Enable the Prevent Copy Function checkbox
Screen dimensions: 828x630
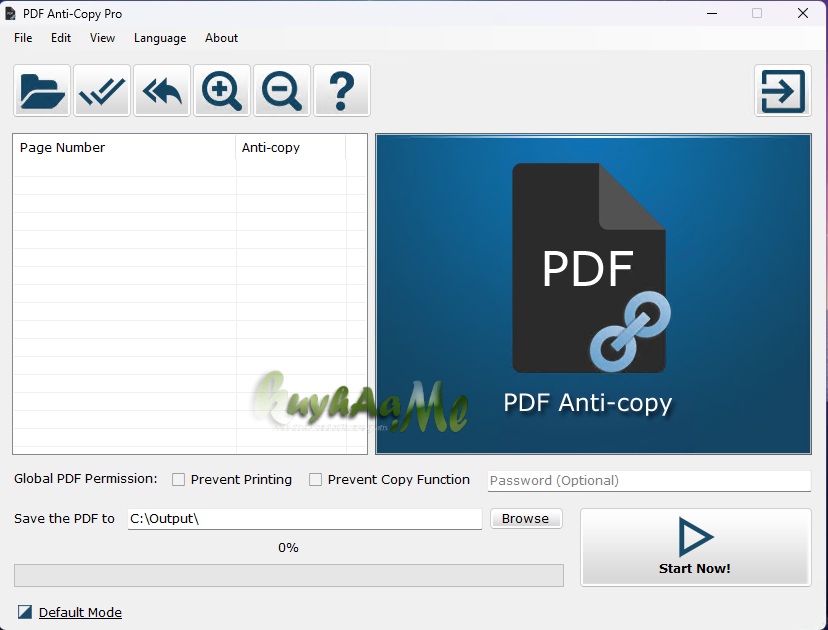point(315,479)
